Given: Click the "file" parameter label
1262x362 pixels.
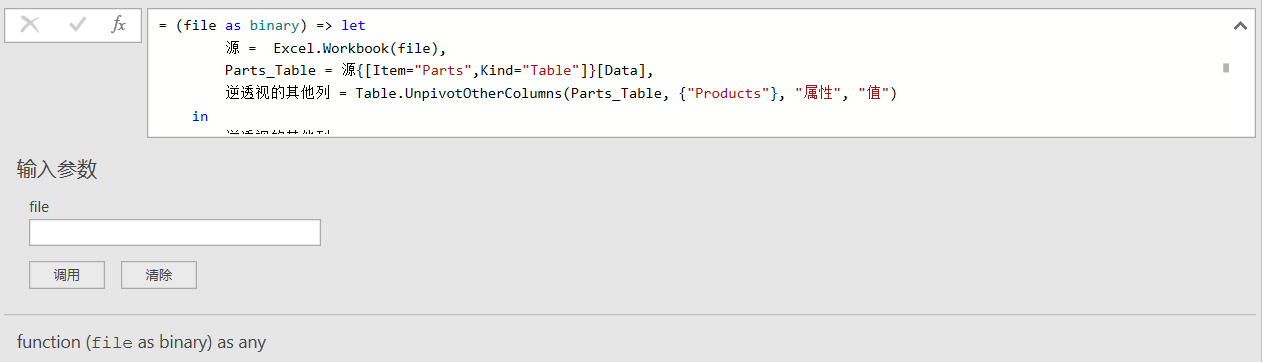Looking at the screenshot, I should coord(39,207).
